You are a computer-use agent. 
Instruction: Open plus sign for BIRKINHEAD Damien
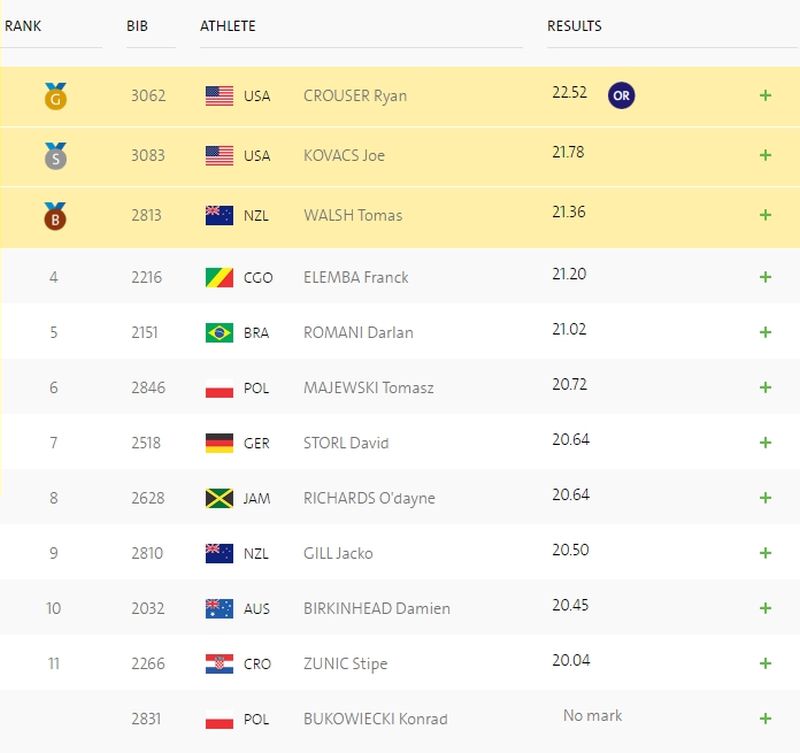pyautogui.click(x=765, y=608)
